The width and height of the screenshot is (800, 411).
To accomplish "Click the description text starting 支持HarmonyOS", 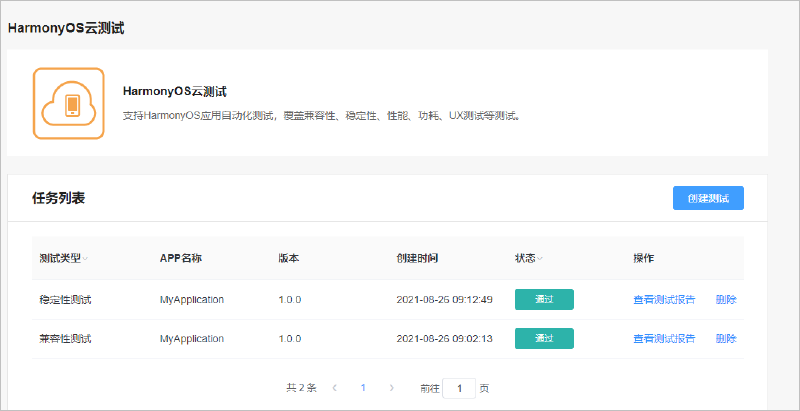I will (x=322, y=116).
